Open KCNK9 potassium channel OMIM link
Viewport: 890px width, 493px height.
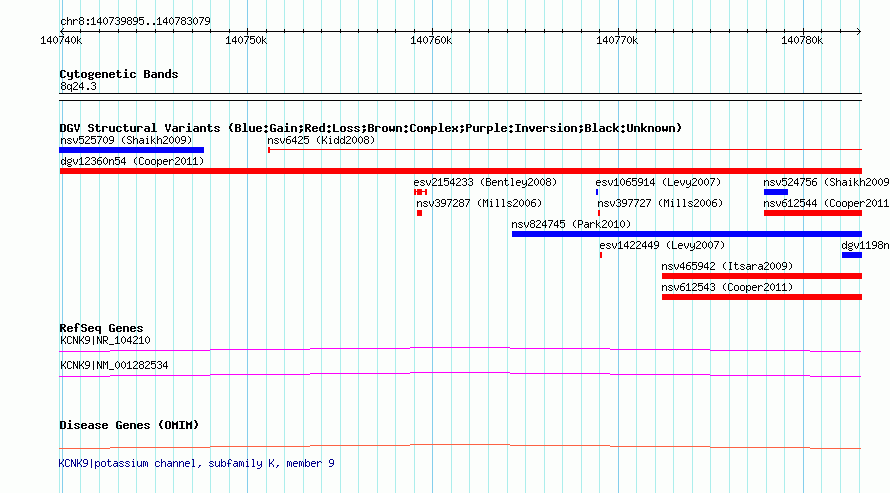click(x=196, y=463)
